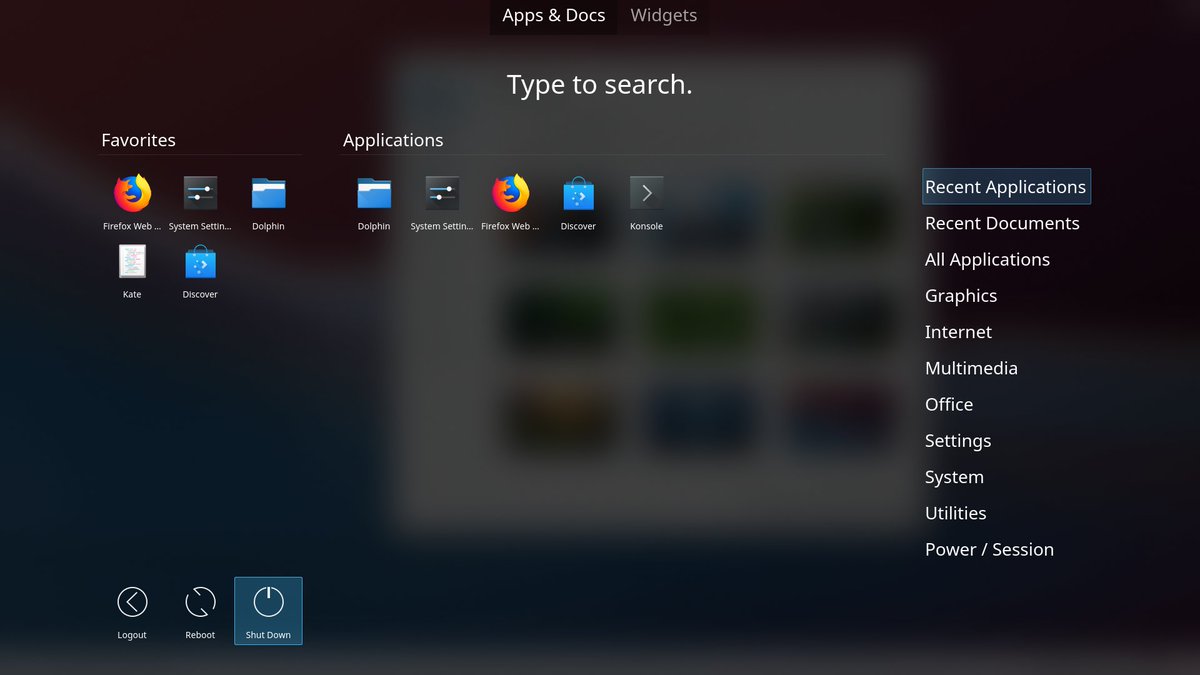Open Firefox Web Browser from Favorites
Image resolution: width=1200 pixels, height=675 pixels.
pyautogui.click(x=131, y=197)
